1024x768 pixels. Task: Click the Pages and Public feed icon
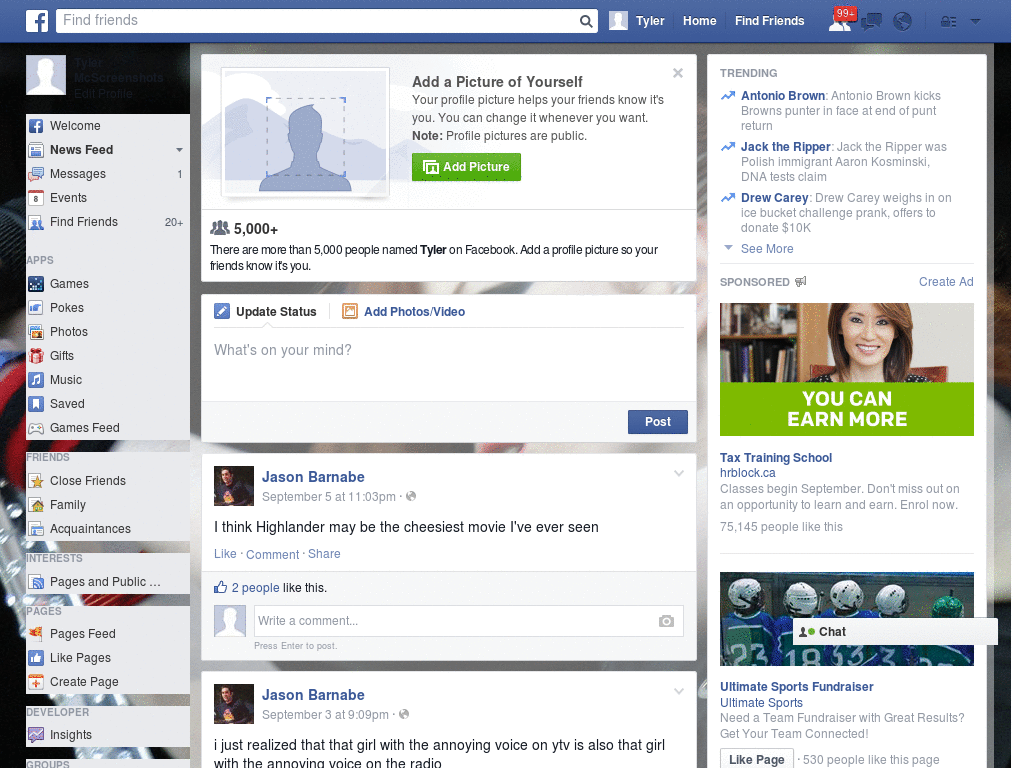click(x=36, y=582)
